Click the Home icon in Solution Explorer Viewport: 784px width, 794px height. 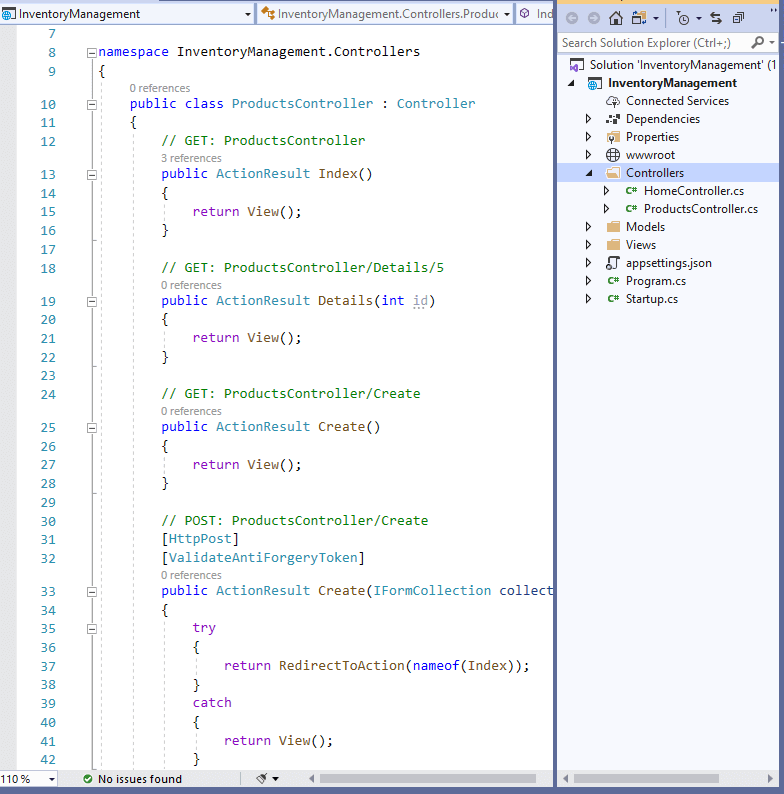click(x=616, y=18)
